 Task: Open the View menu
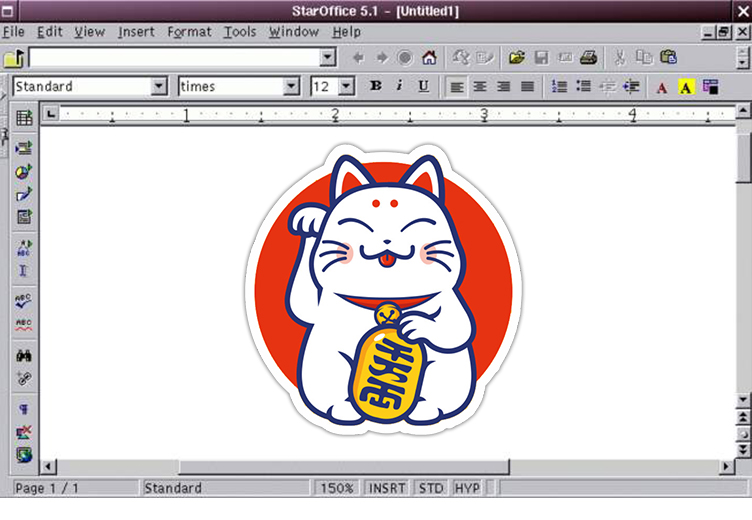point(90,32)
